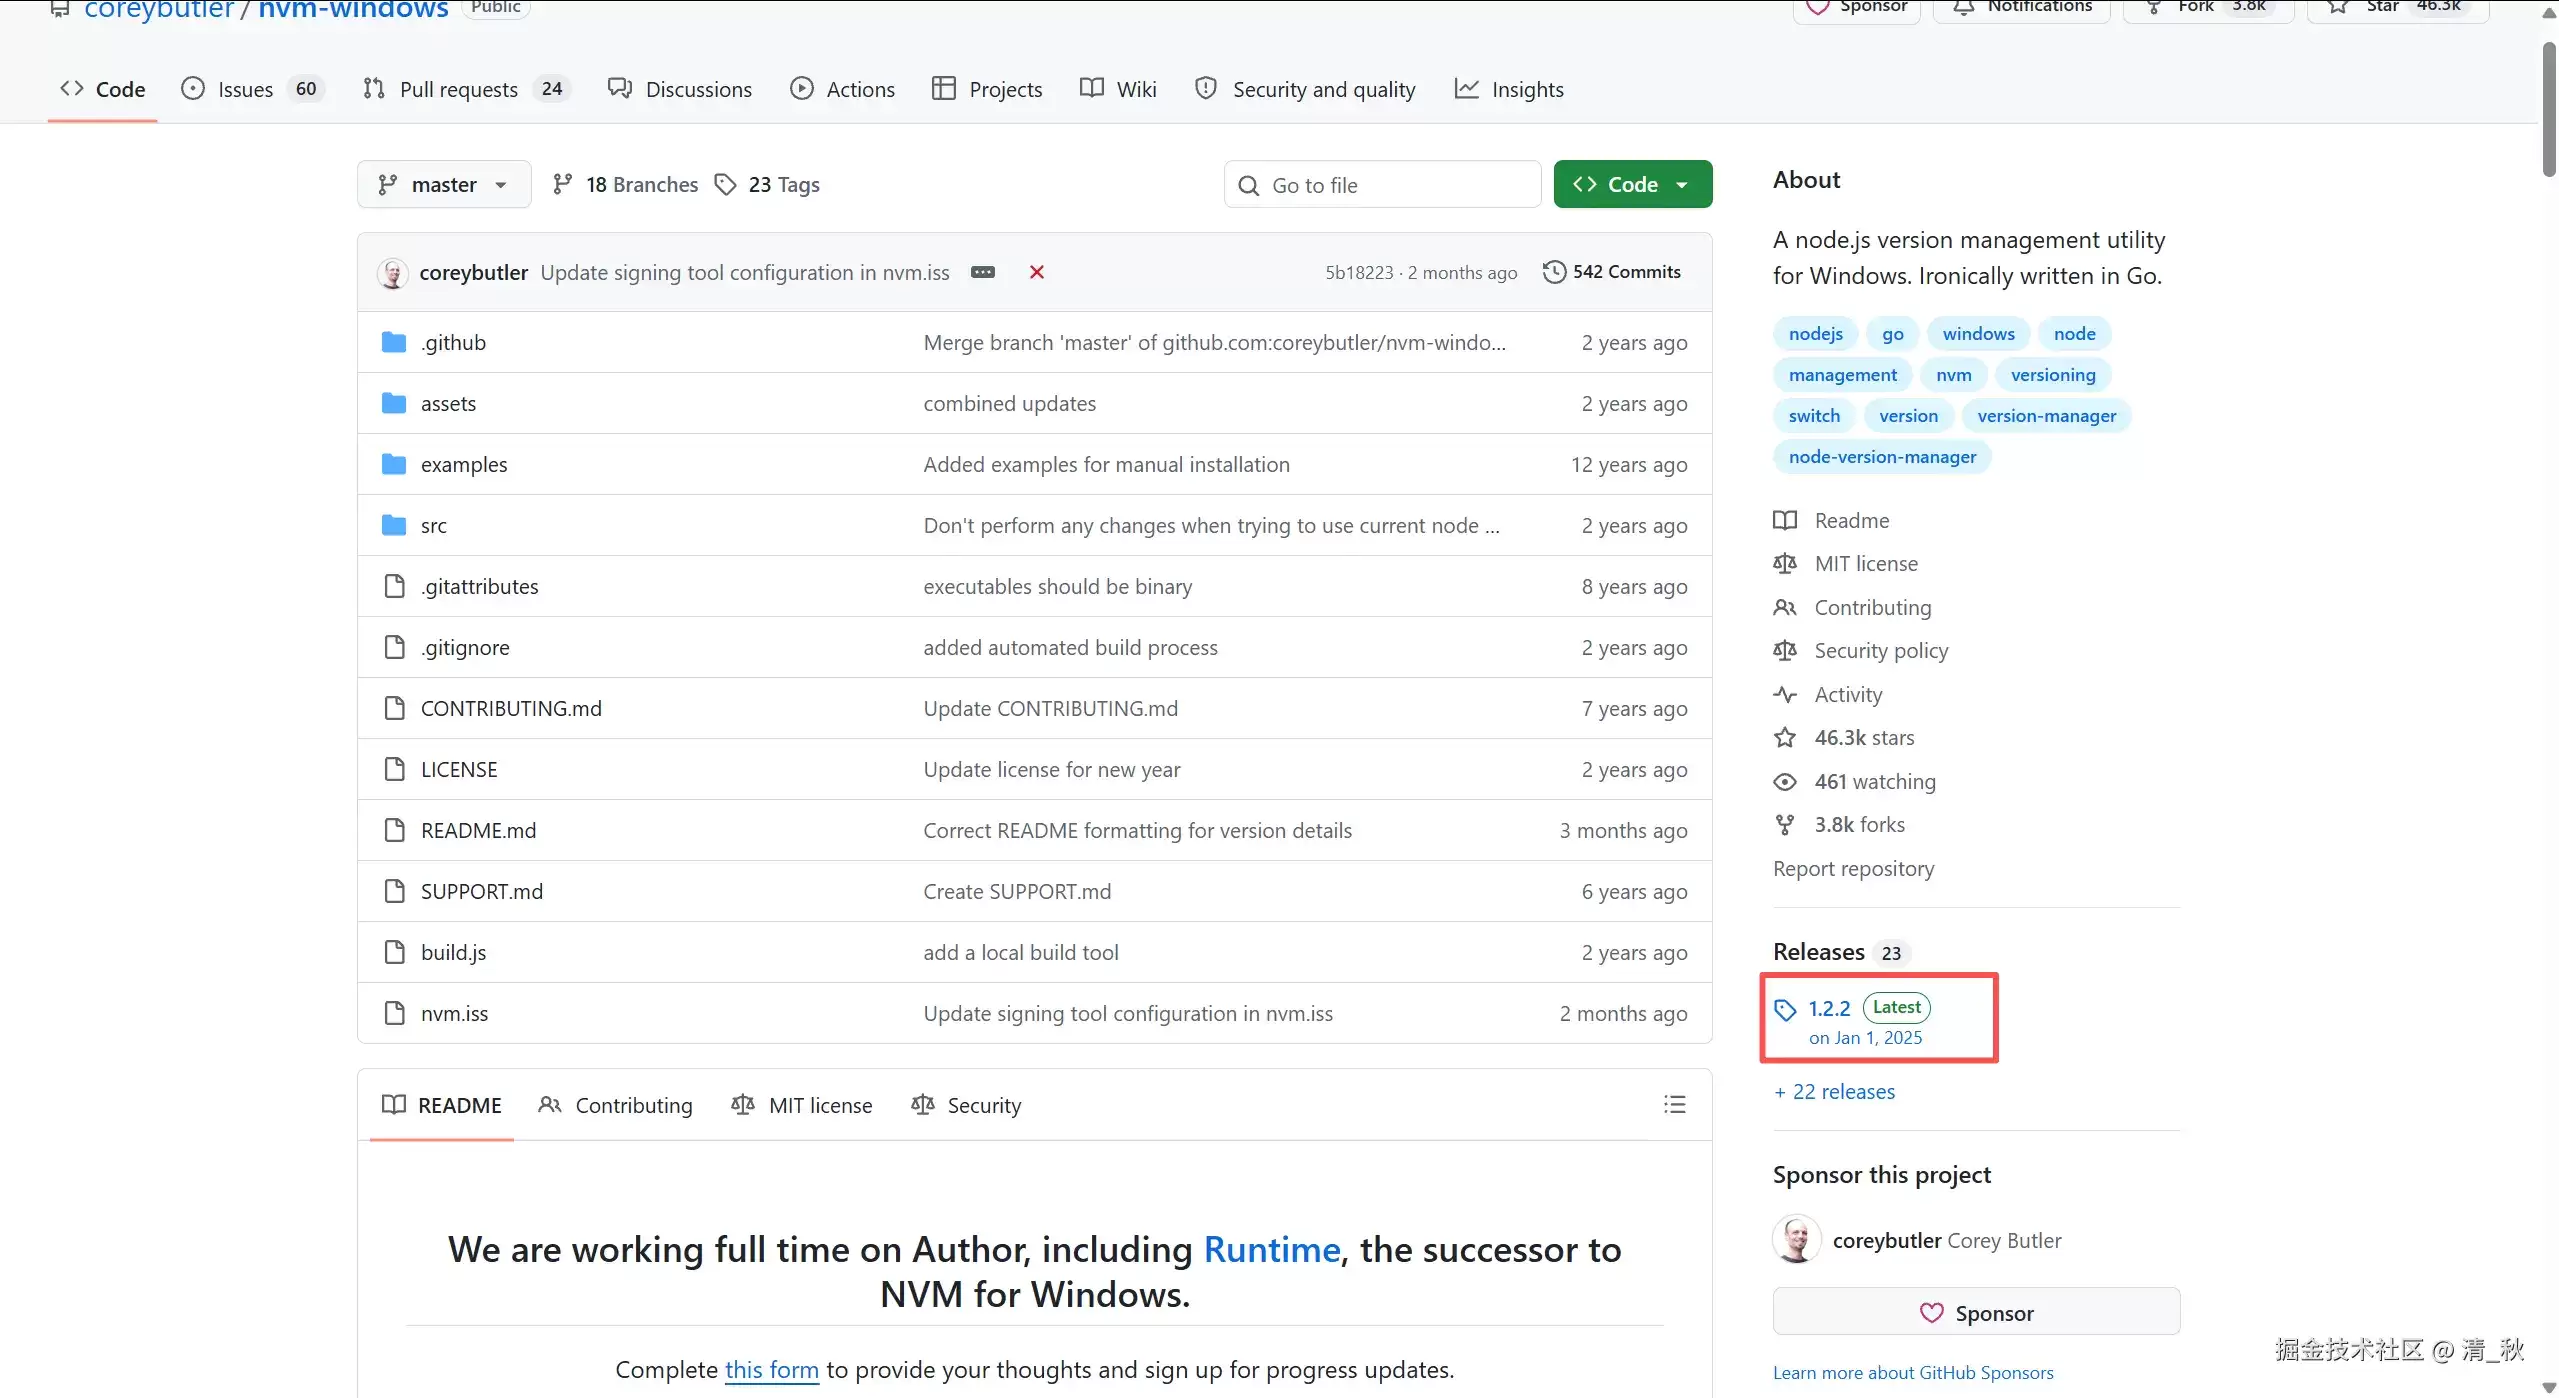The image size is (2559, 1398).
Task: Click the scale icon beside MIT license in About
Action: (x=1785, y=564)
